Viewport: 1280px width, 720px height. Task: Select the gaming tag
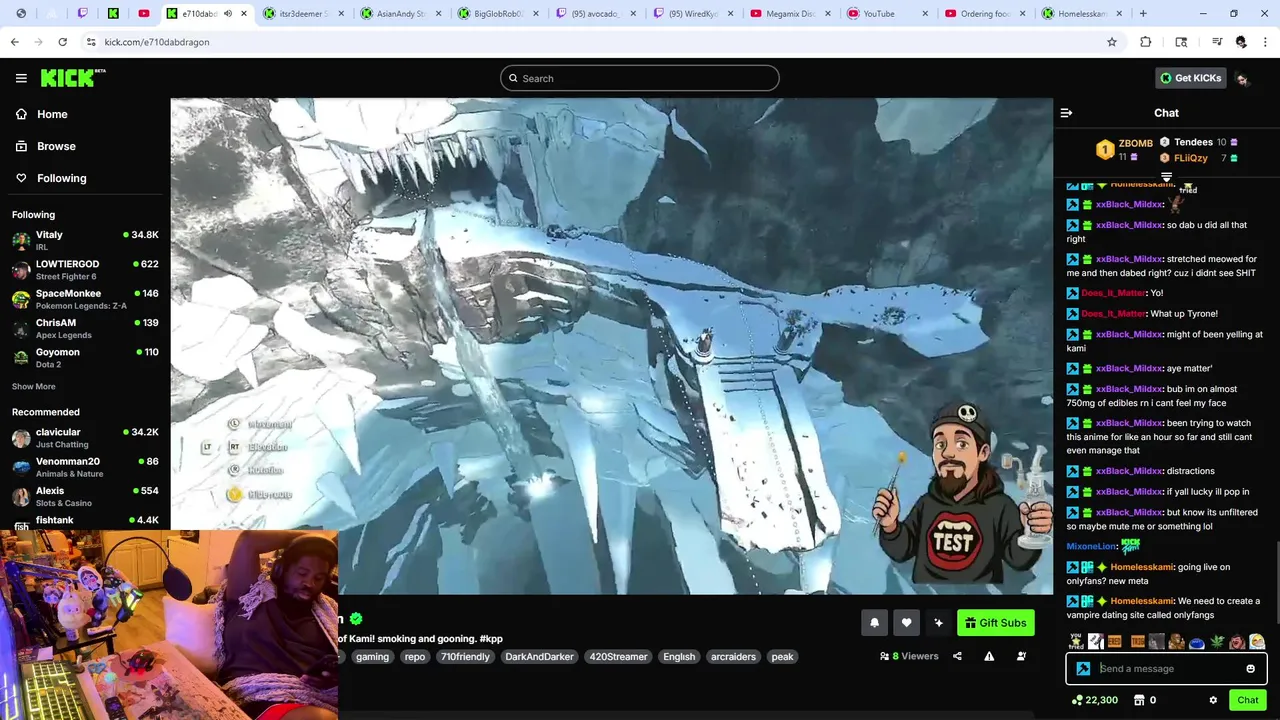(372, 657)
